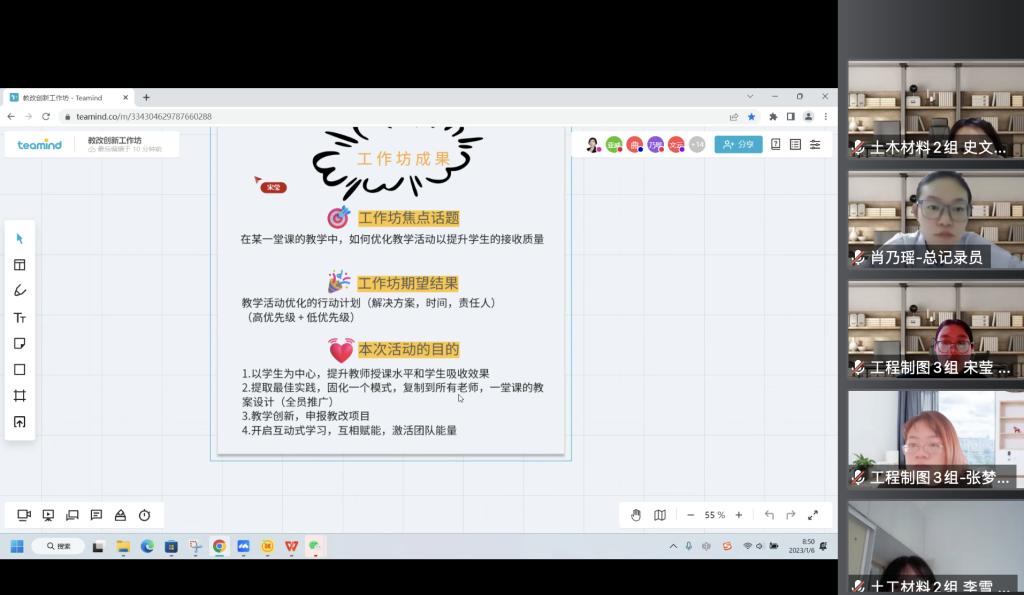Image resolution: width=1024 pixels, height=595 pixels.
Task: Click the browser back arrow
Action: (11, 116)
